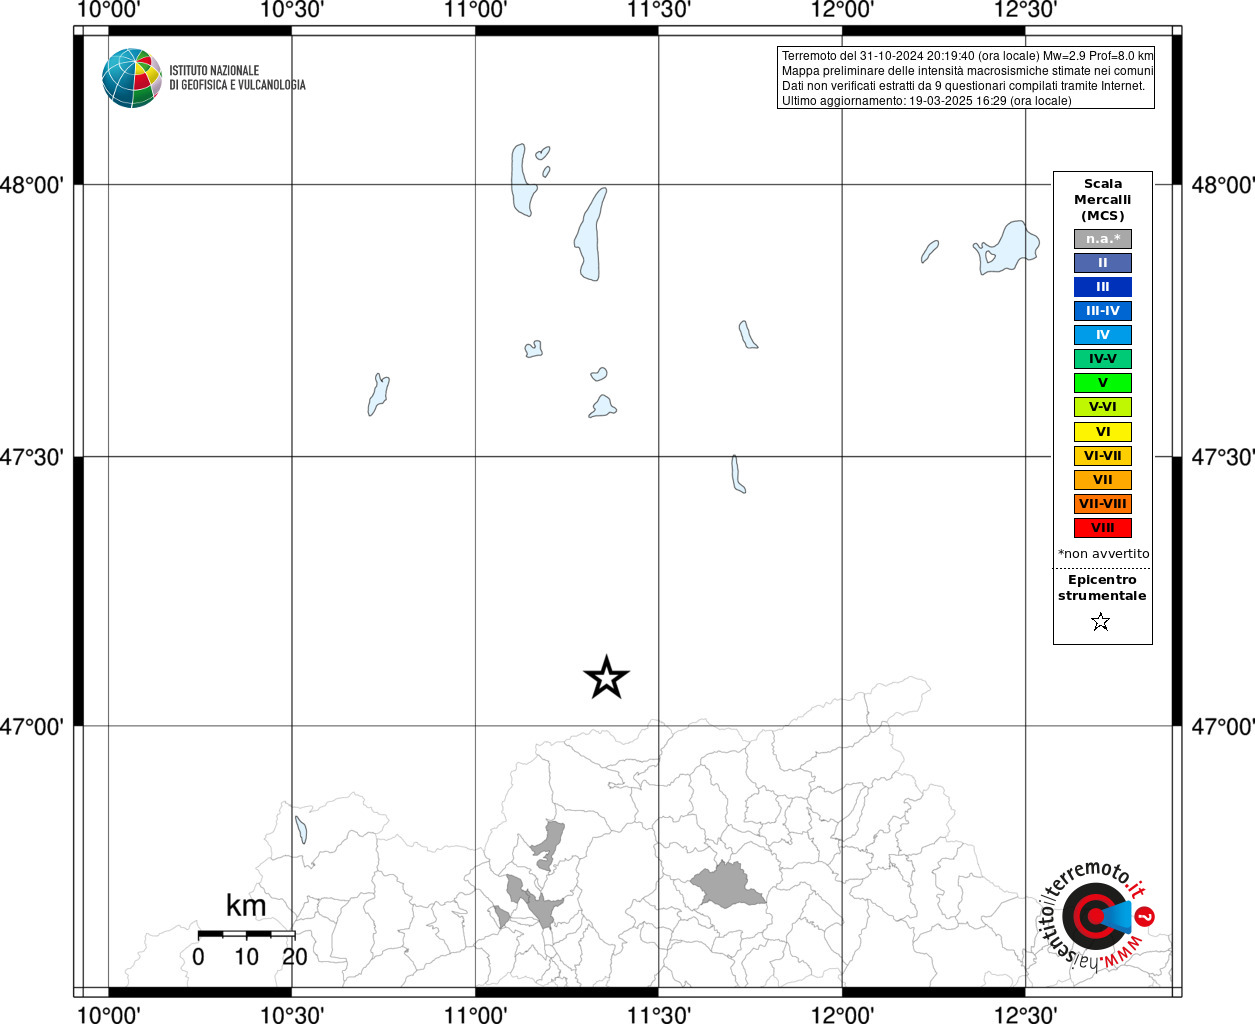
Task: Click the 'Terremoto del 31-10-2024' header line
Action: pos(967,56)
